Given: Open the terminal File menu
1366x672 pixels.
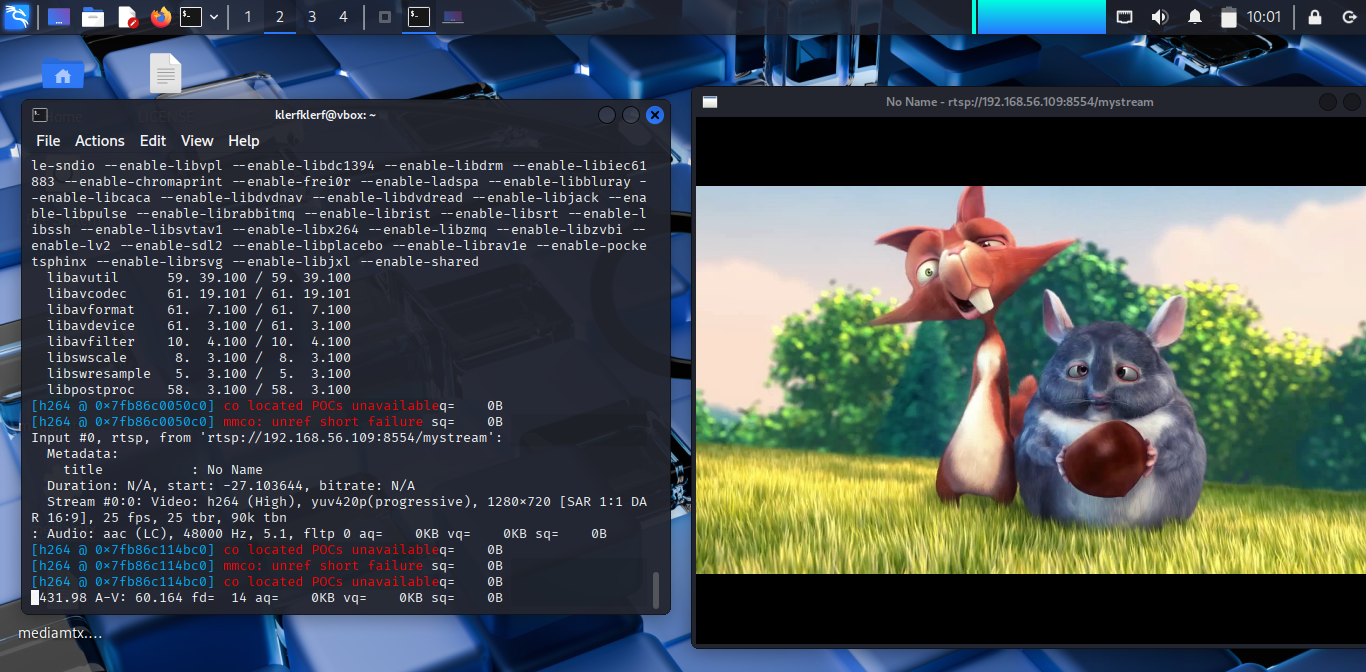Looking at the screenshot, I should (x=48, y=141).
